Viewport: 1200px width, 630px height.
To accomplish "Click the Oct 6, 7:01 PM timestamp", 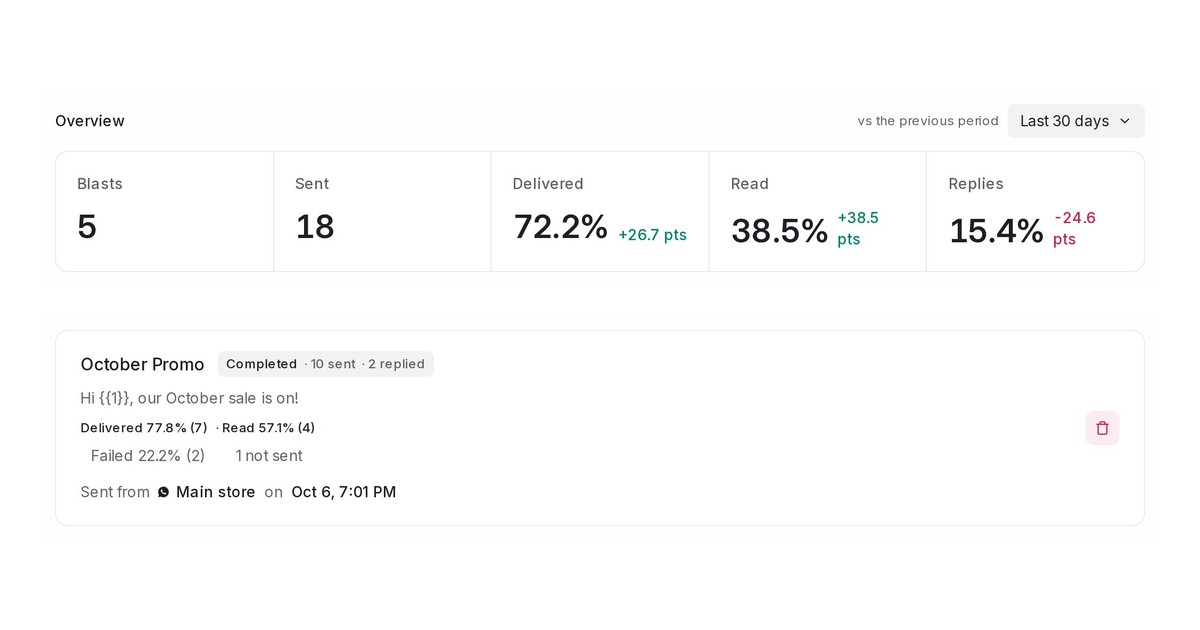I will [344, 492].
